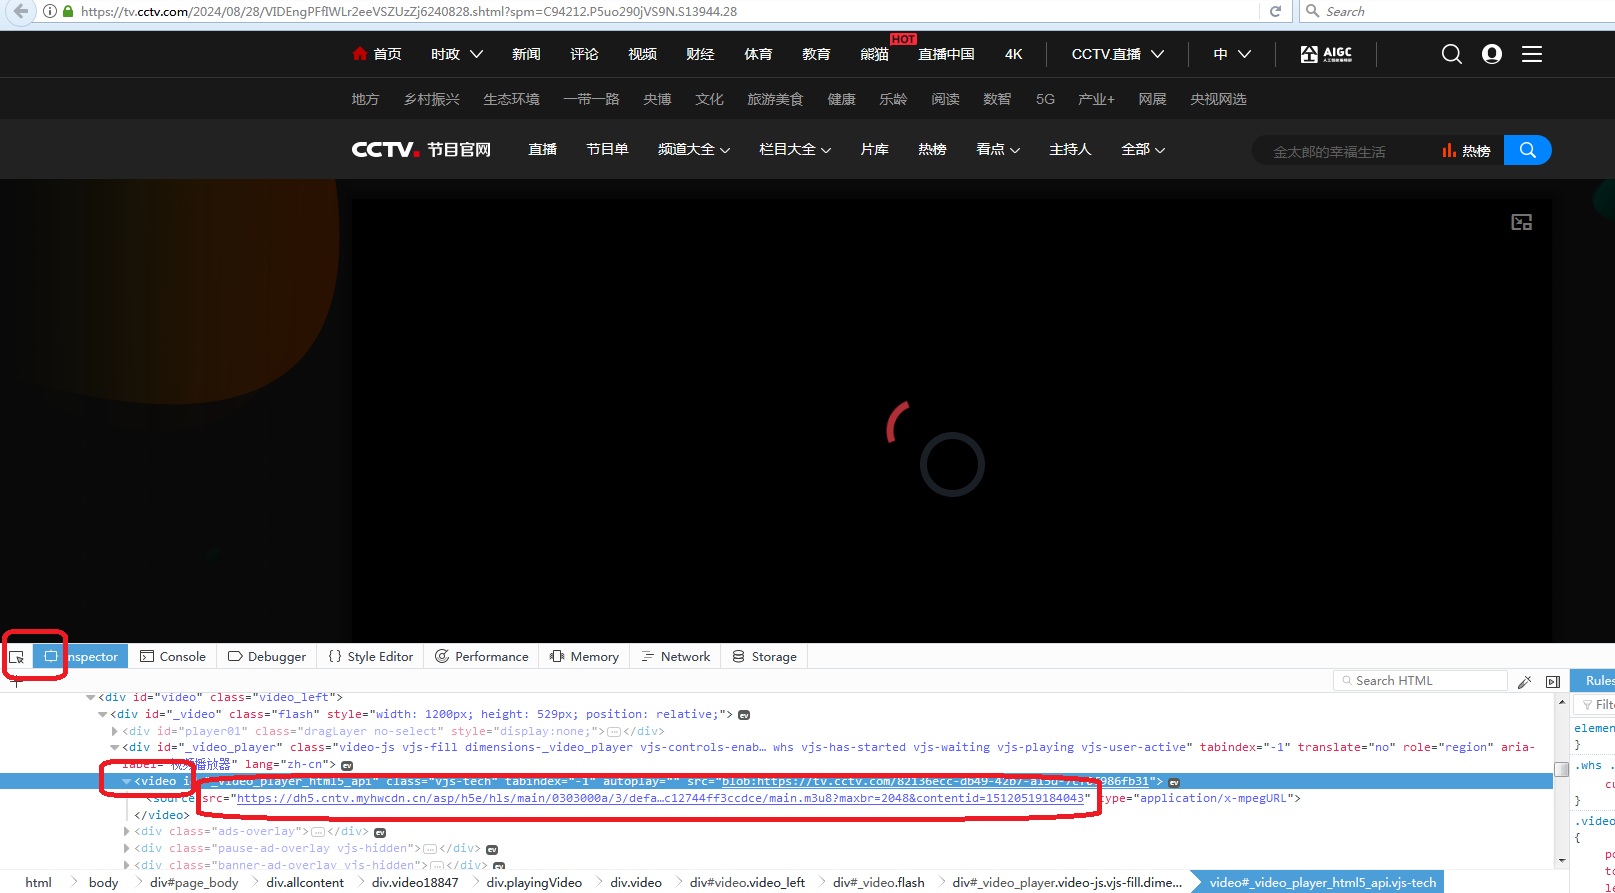Click the markup view vertical scrollbar thumb
The image size is (1615, 893).
click(1561, 769)
